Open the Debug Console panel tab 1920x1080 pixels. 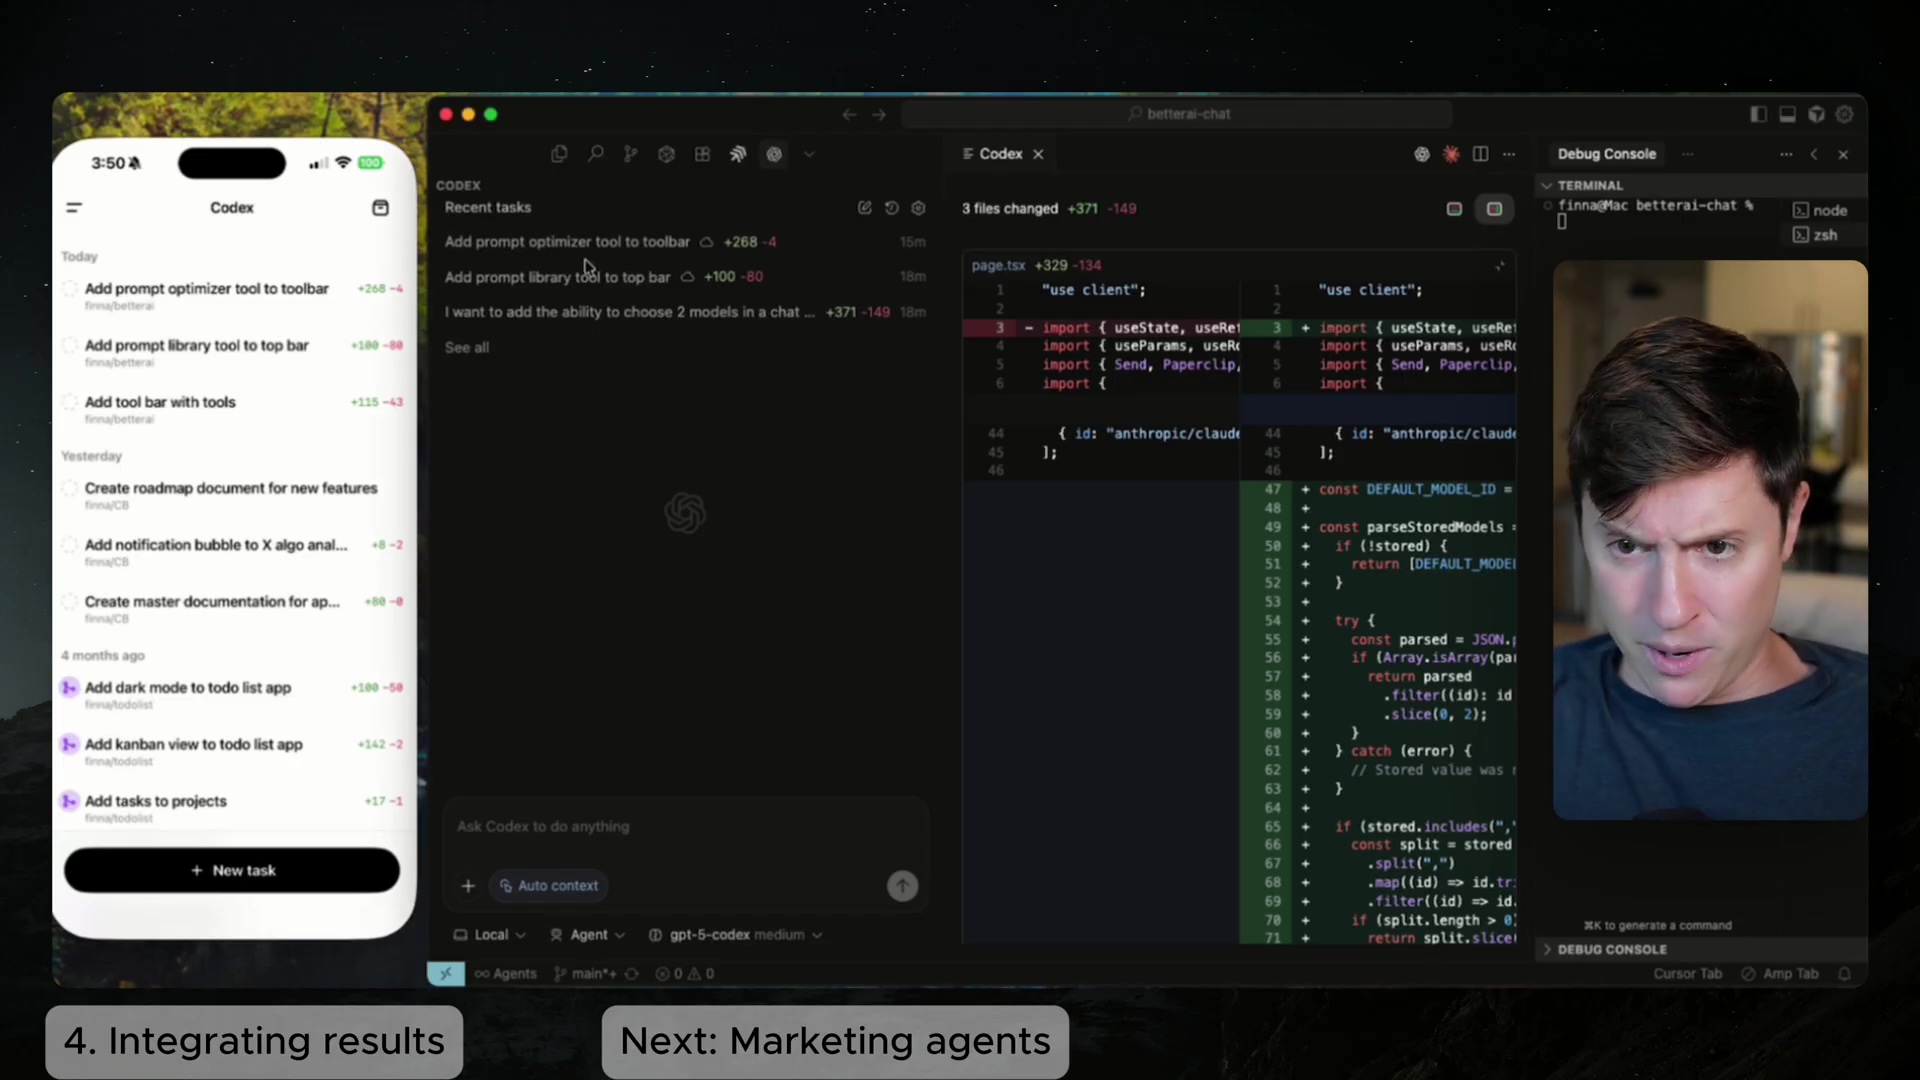coord(1606,154)
